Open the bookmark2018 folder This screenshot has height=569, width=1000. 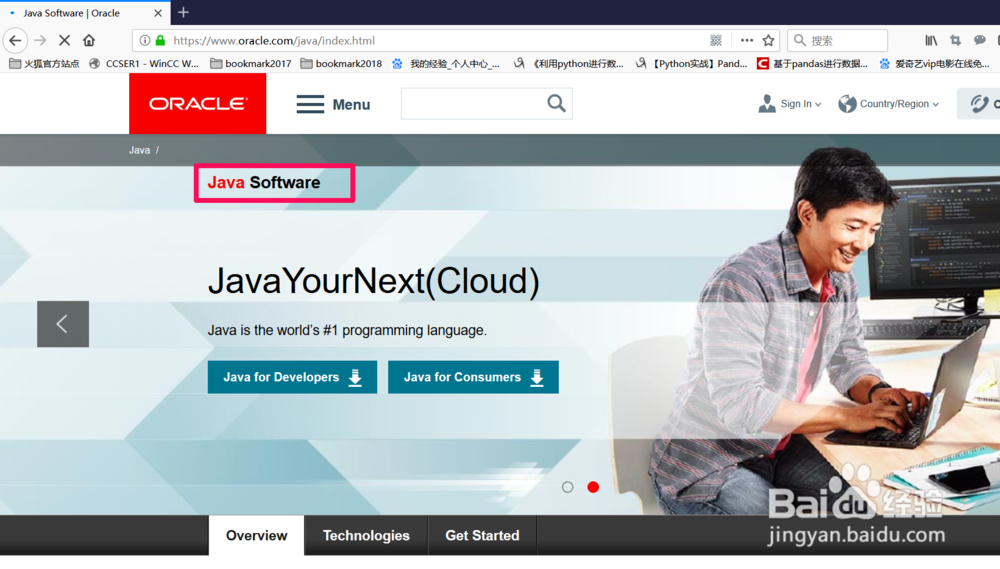341,64
